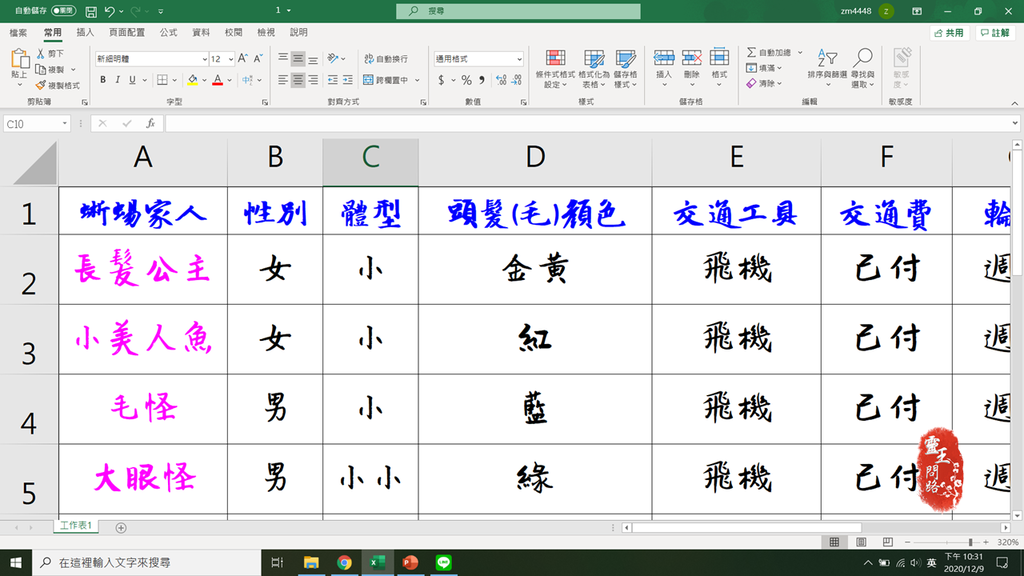Open the 檔案 File tab

18,33
